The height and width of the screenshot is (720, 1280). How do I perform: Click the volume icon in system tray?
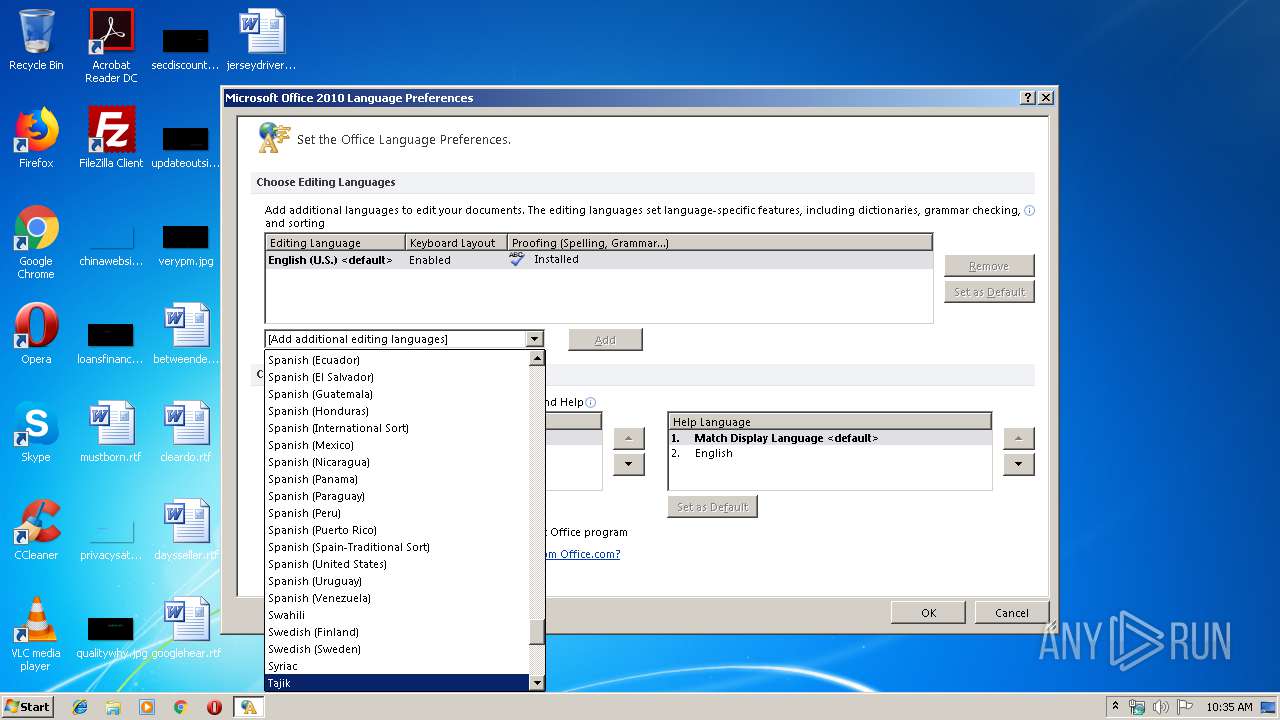pyautogui.click(x=1161, y=707)
